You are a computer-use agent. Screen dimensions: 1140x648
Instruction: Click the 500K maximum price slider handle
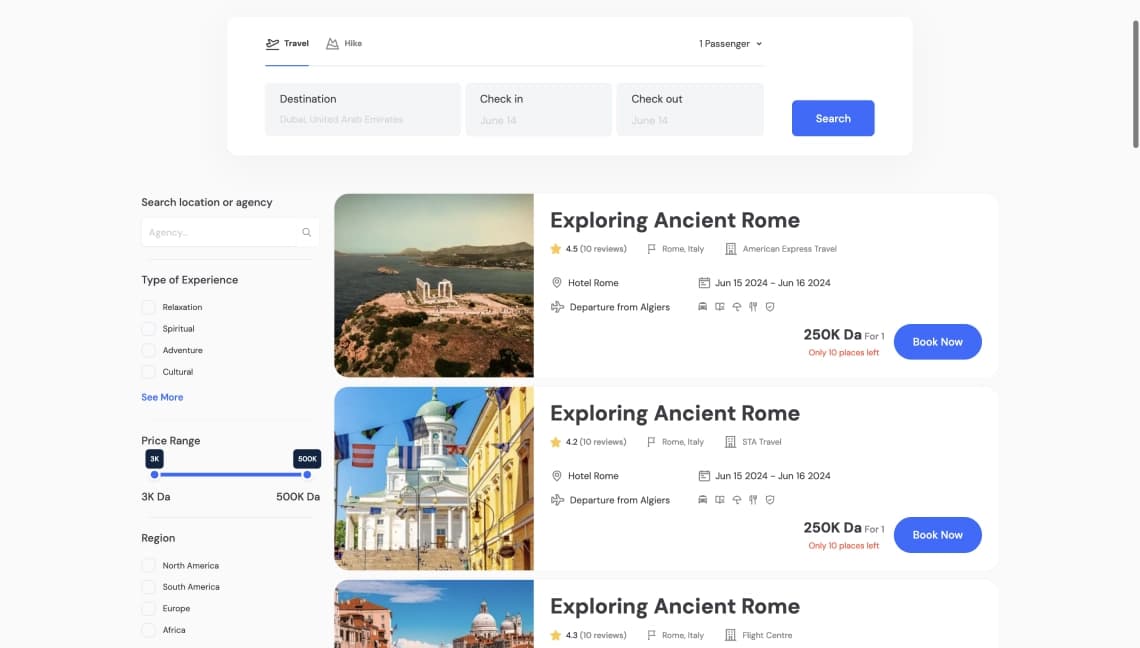[x=307, y=475]
